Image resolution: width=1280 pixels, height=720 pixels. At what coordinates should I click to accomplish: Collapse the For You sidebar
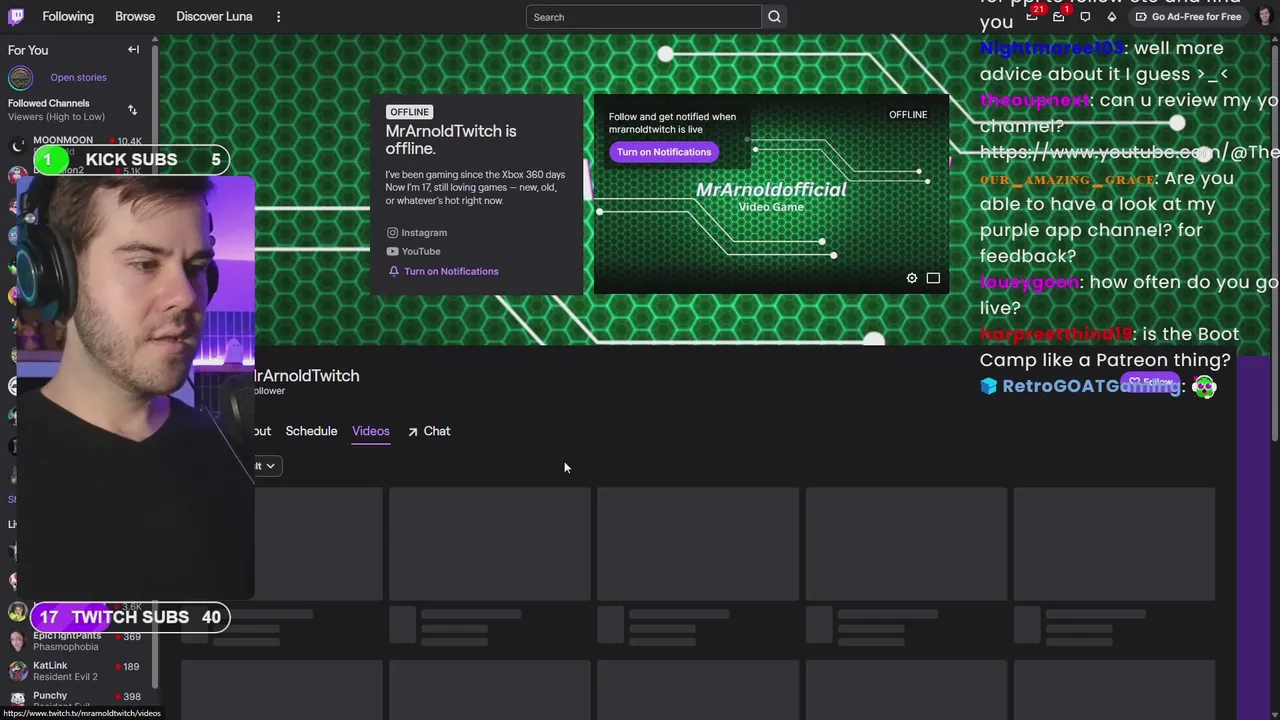133,49
